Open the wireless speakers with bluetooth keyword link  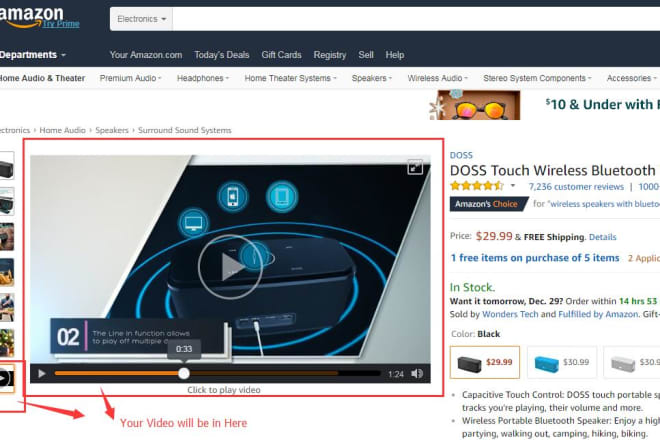pos(603,204)
